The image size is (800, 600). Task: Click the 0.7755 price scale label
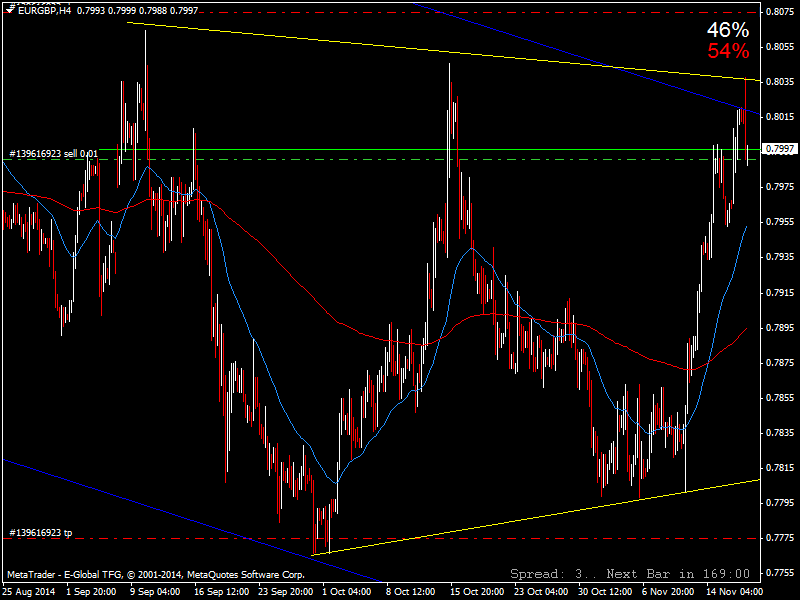tap(780, 573)
